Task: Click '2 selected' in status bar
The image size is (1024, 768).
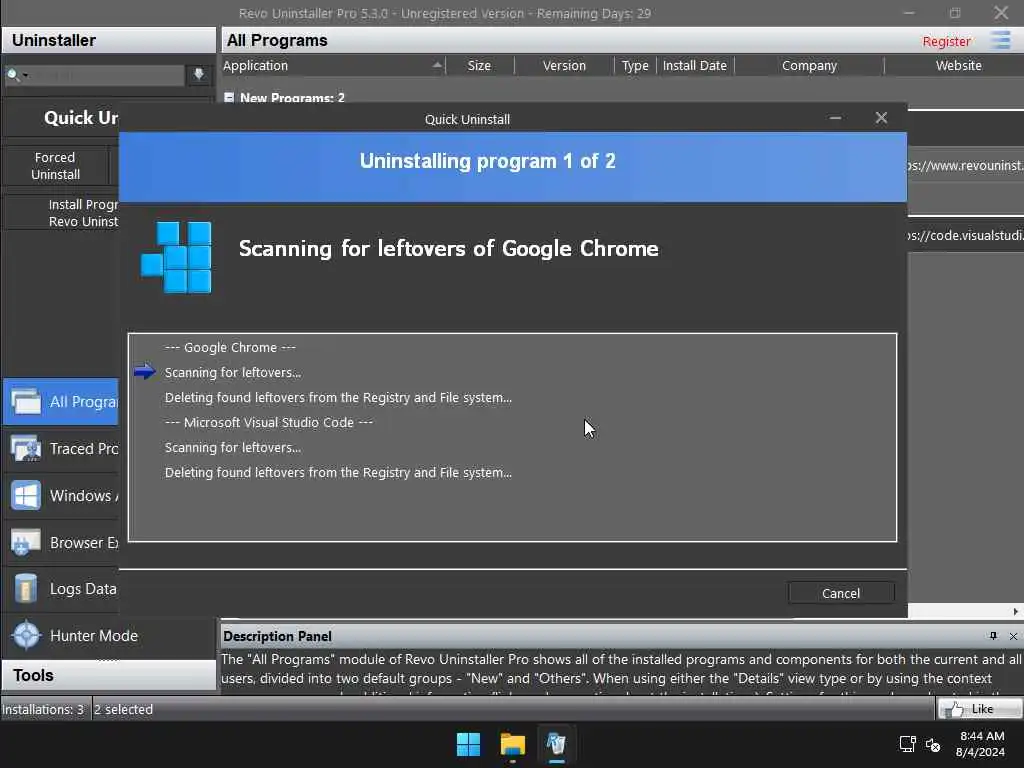Action: coord(123,709)
